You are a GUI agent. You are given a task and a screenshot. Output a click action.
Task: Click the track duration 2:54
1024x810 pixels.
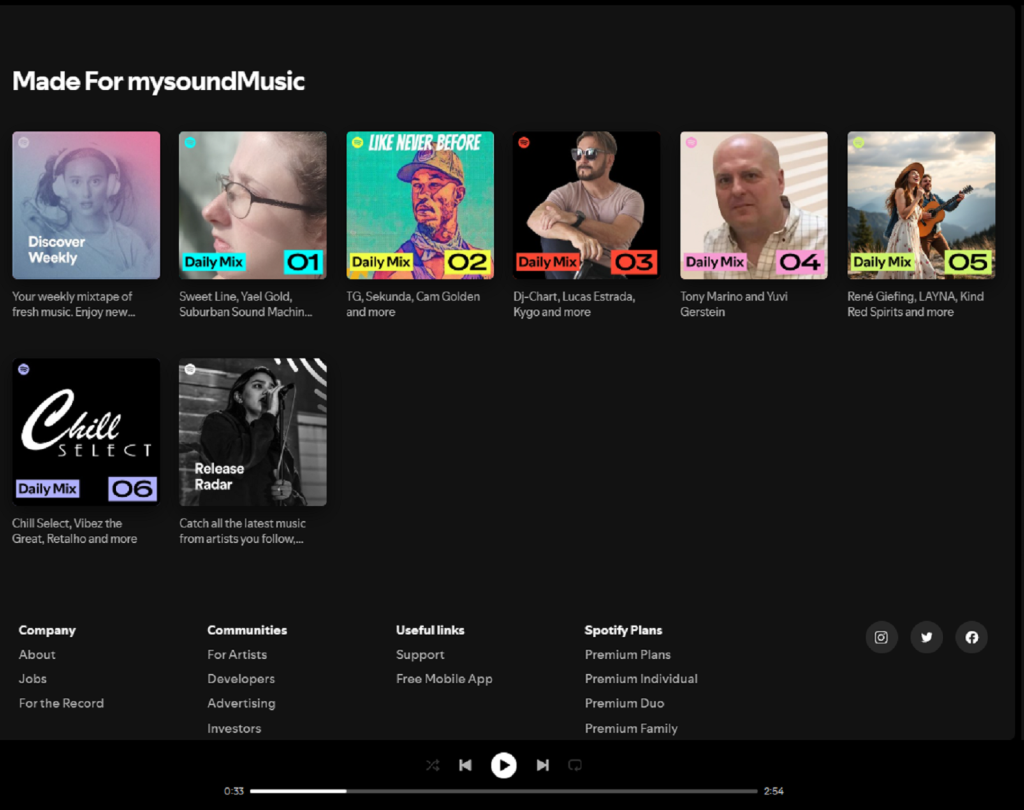tap(774, 791)
